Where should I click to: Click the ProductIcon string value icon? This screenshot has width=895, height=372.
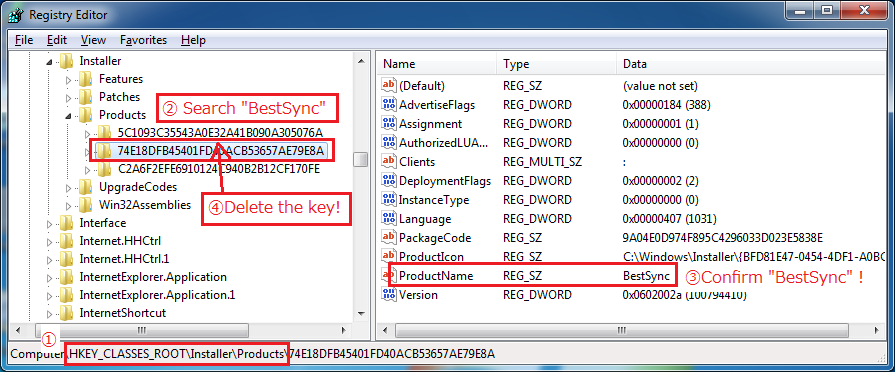pos(389,257)
